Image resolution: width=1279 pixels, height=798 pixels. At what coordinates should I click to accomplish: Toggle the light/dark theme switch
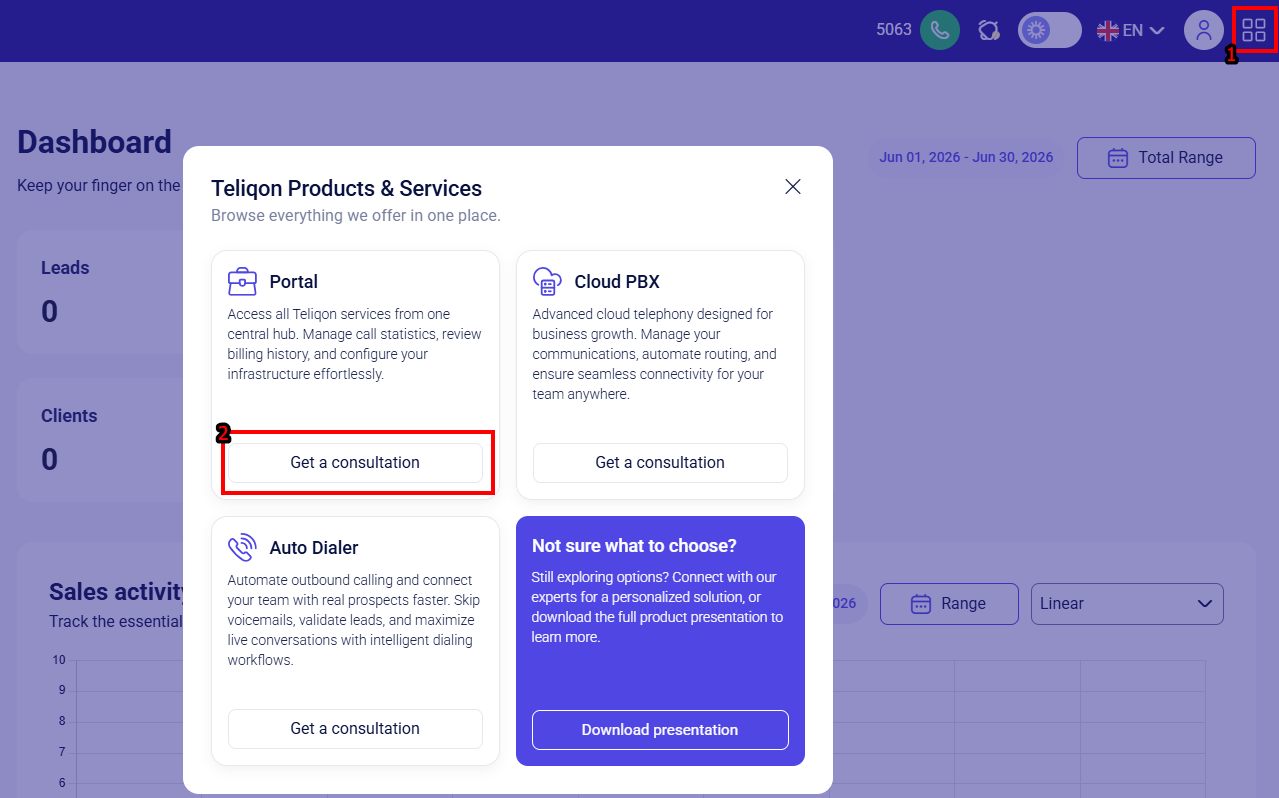click(1050, 30)
